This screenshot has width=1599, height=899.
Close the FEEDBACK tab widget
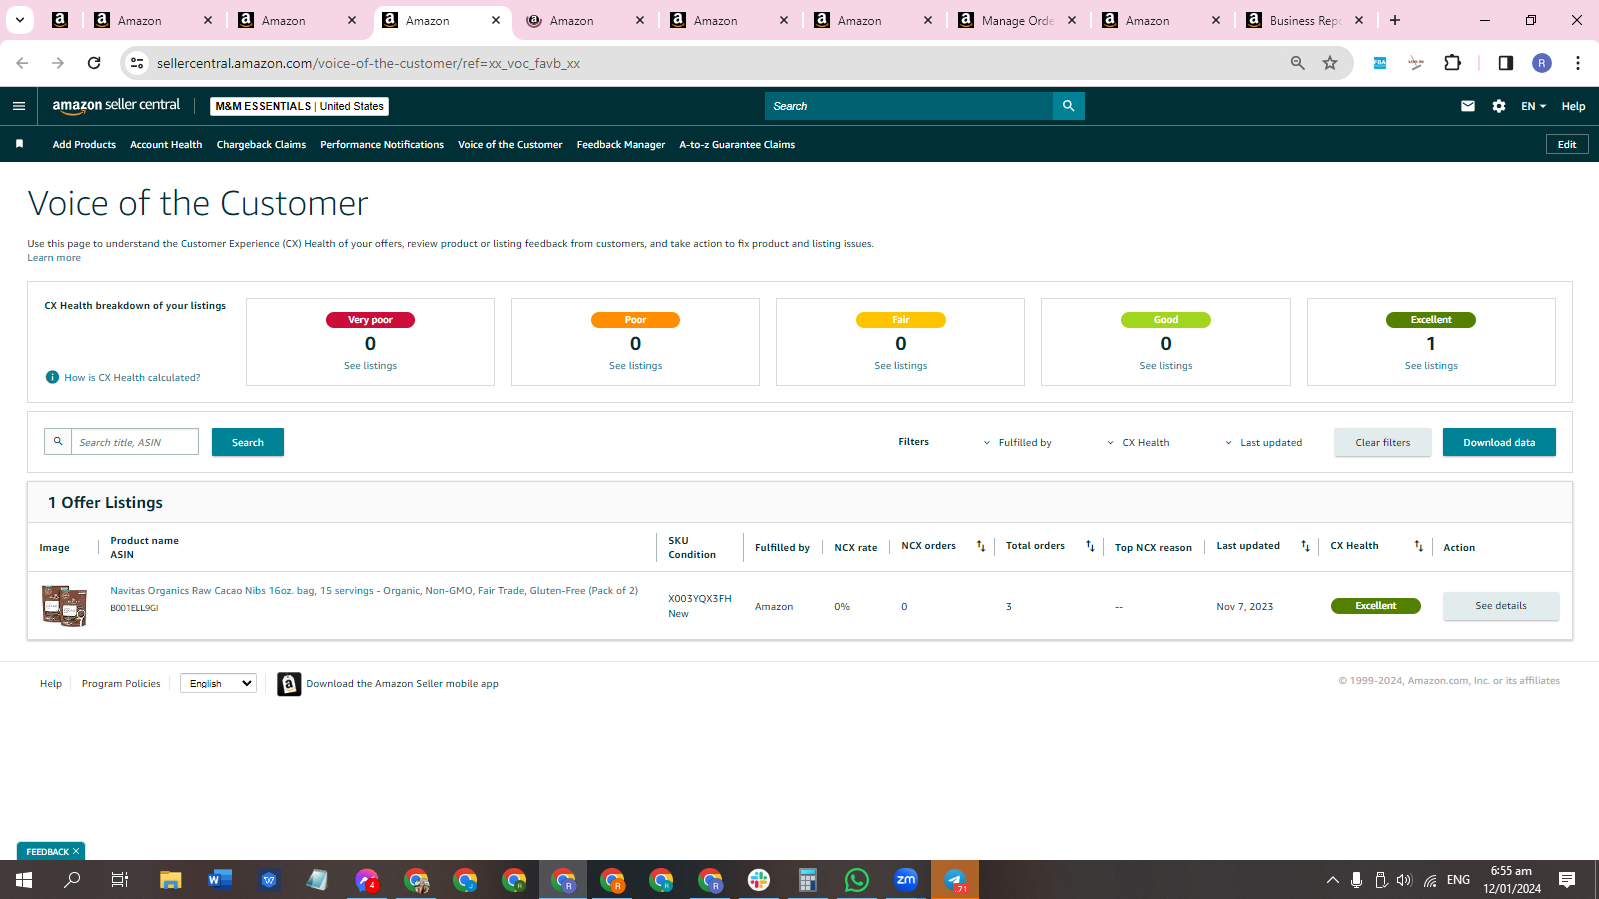(76, 851)
